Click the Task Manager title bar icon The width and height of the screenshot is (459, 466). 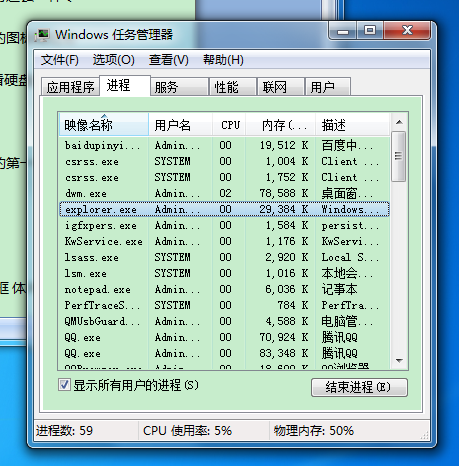click(42, 35)
